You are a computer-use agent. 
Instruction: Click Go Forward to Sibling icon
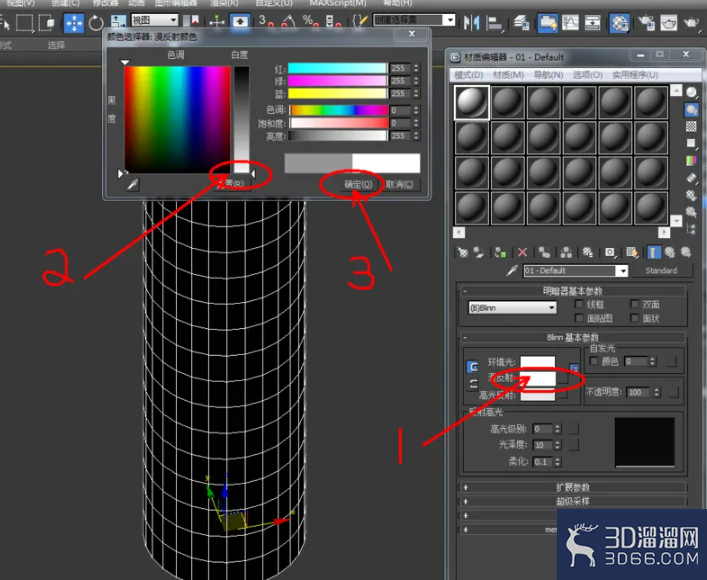coord(686,252)
